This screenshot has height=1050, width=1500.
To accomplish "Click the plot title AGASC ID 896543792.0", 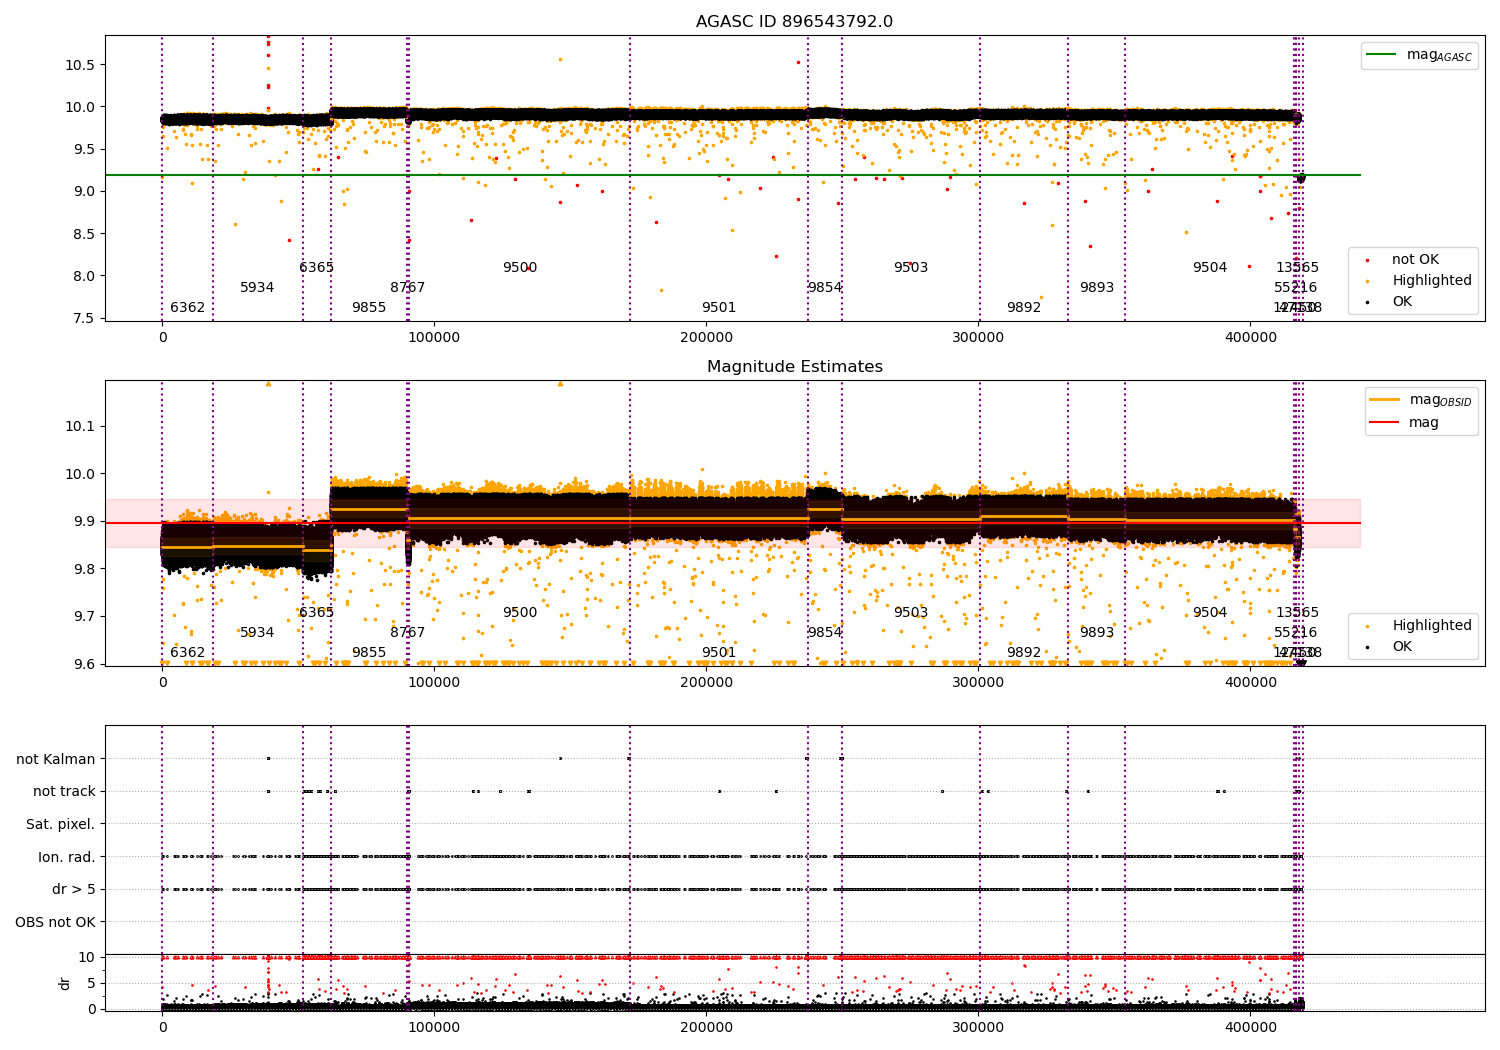I will 794,22.
